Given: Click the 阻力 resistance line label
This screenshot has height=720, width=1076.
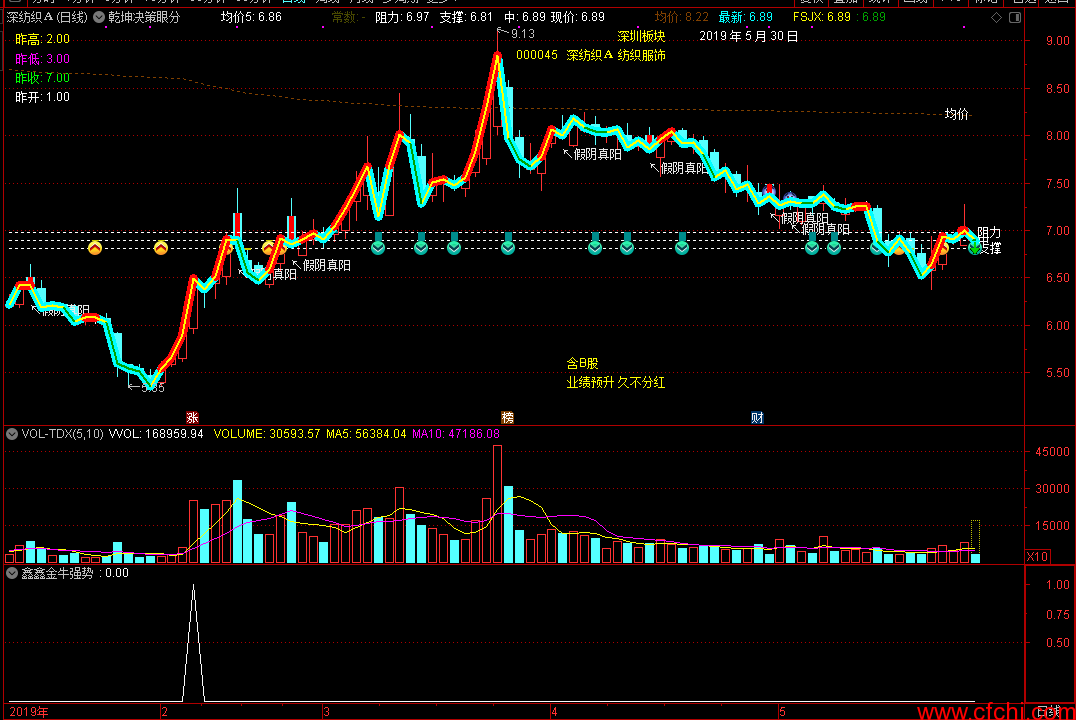Looking at the screenshot, I should (x=989, y=233).
